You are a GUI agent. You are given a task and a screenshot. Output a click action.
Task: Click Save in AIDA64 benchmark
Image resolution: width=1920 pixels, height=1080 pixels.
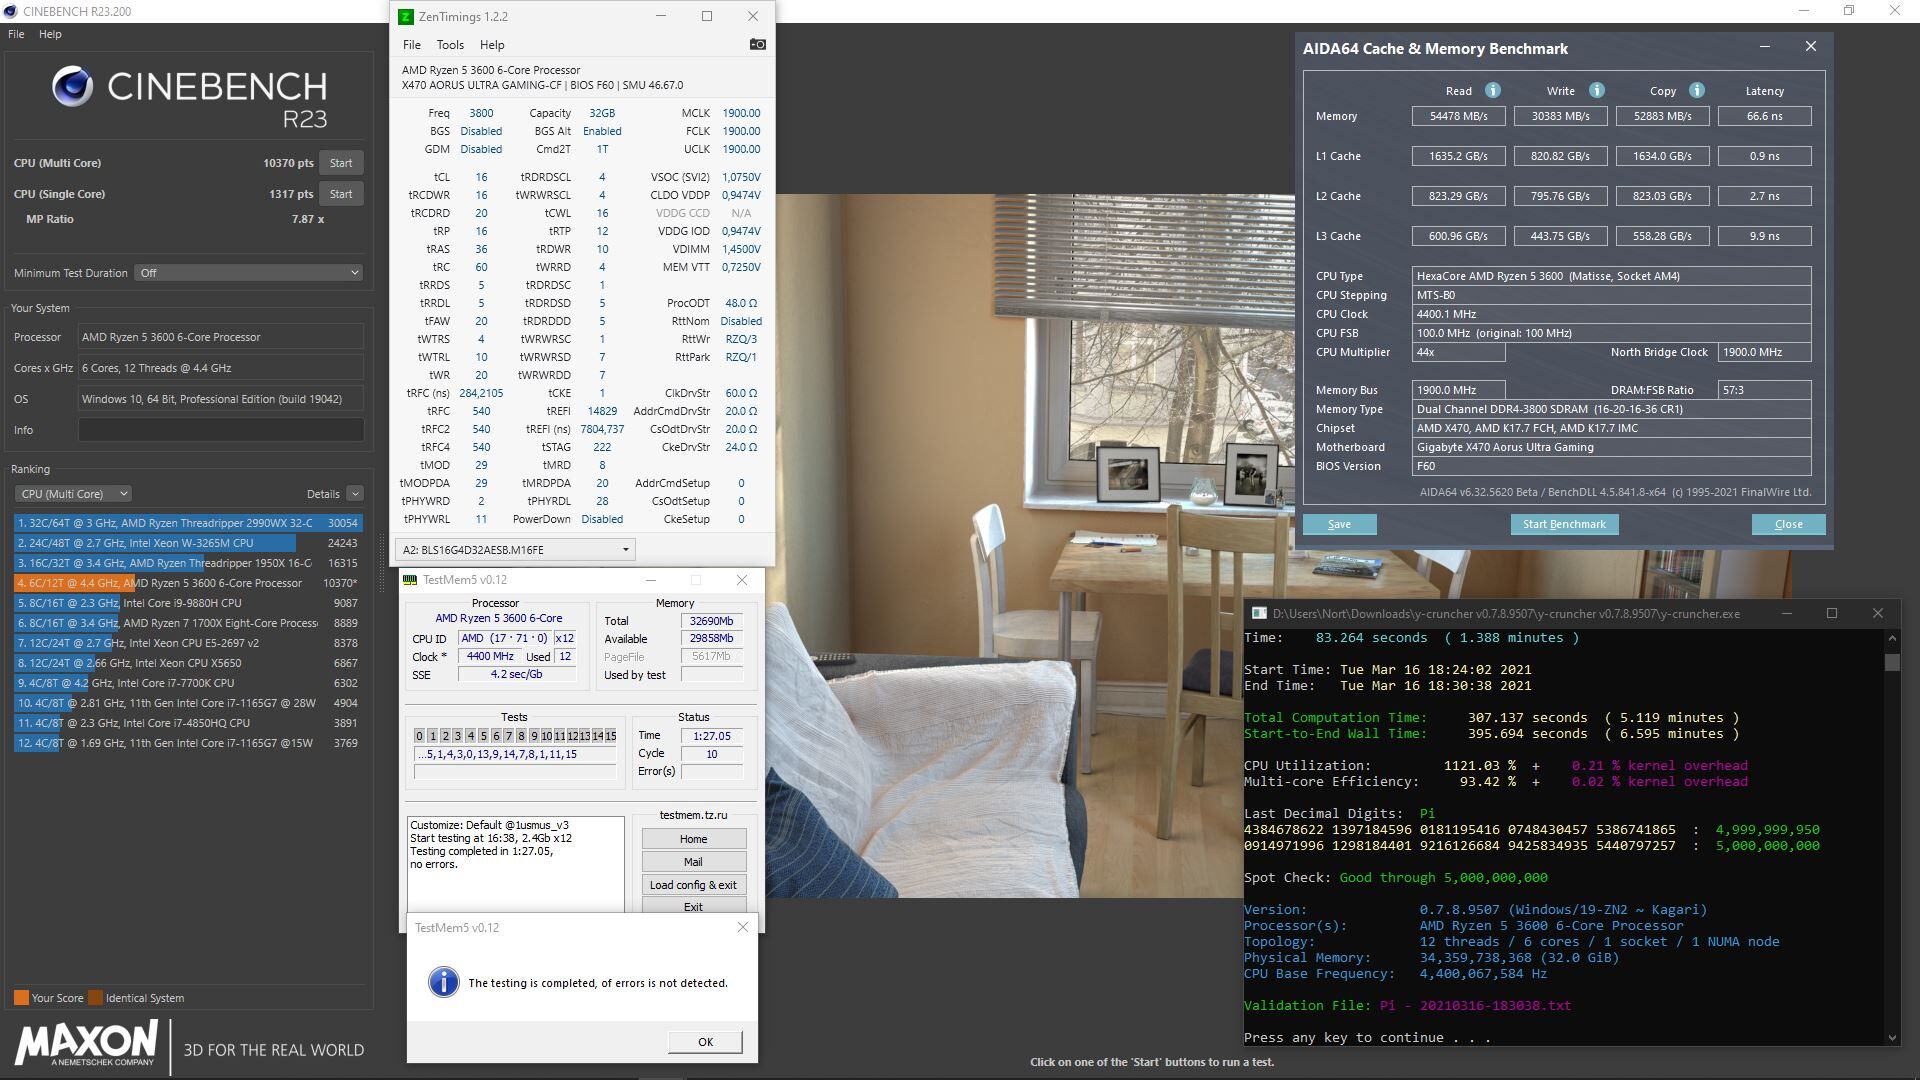coord(1339,525)
